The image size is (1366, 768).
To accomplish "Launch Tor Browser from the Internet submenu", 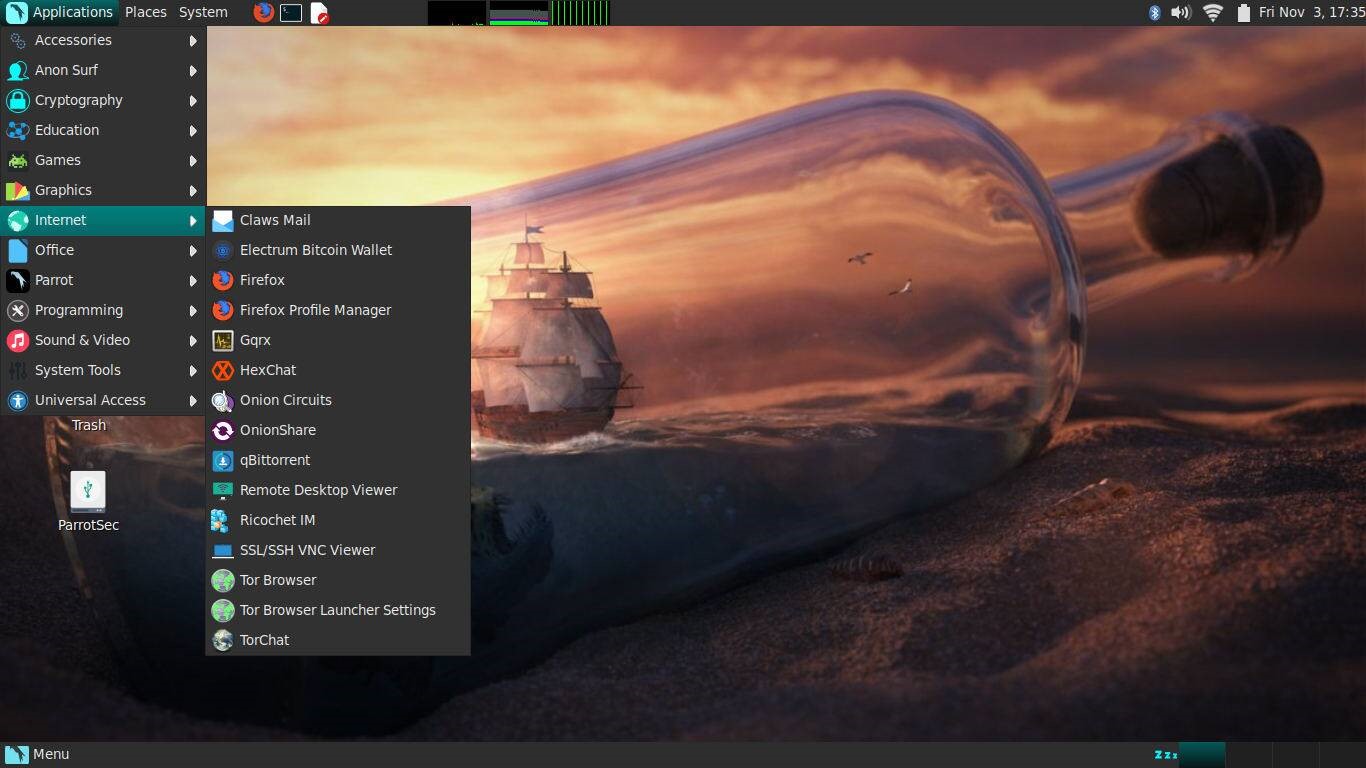I will (277, 580).
